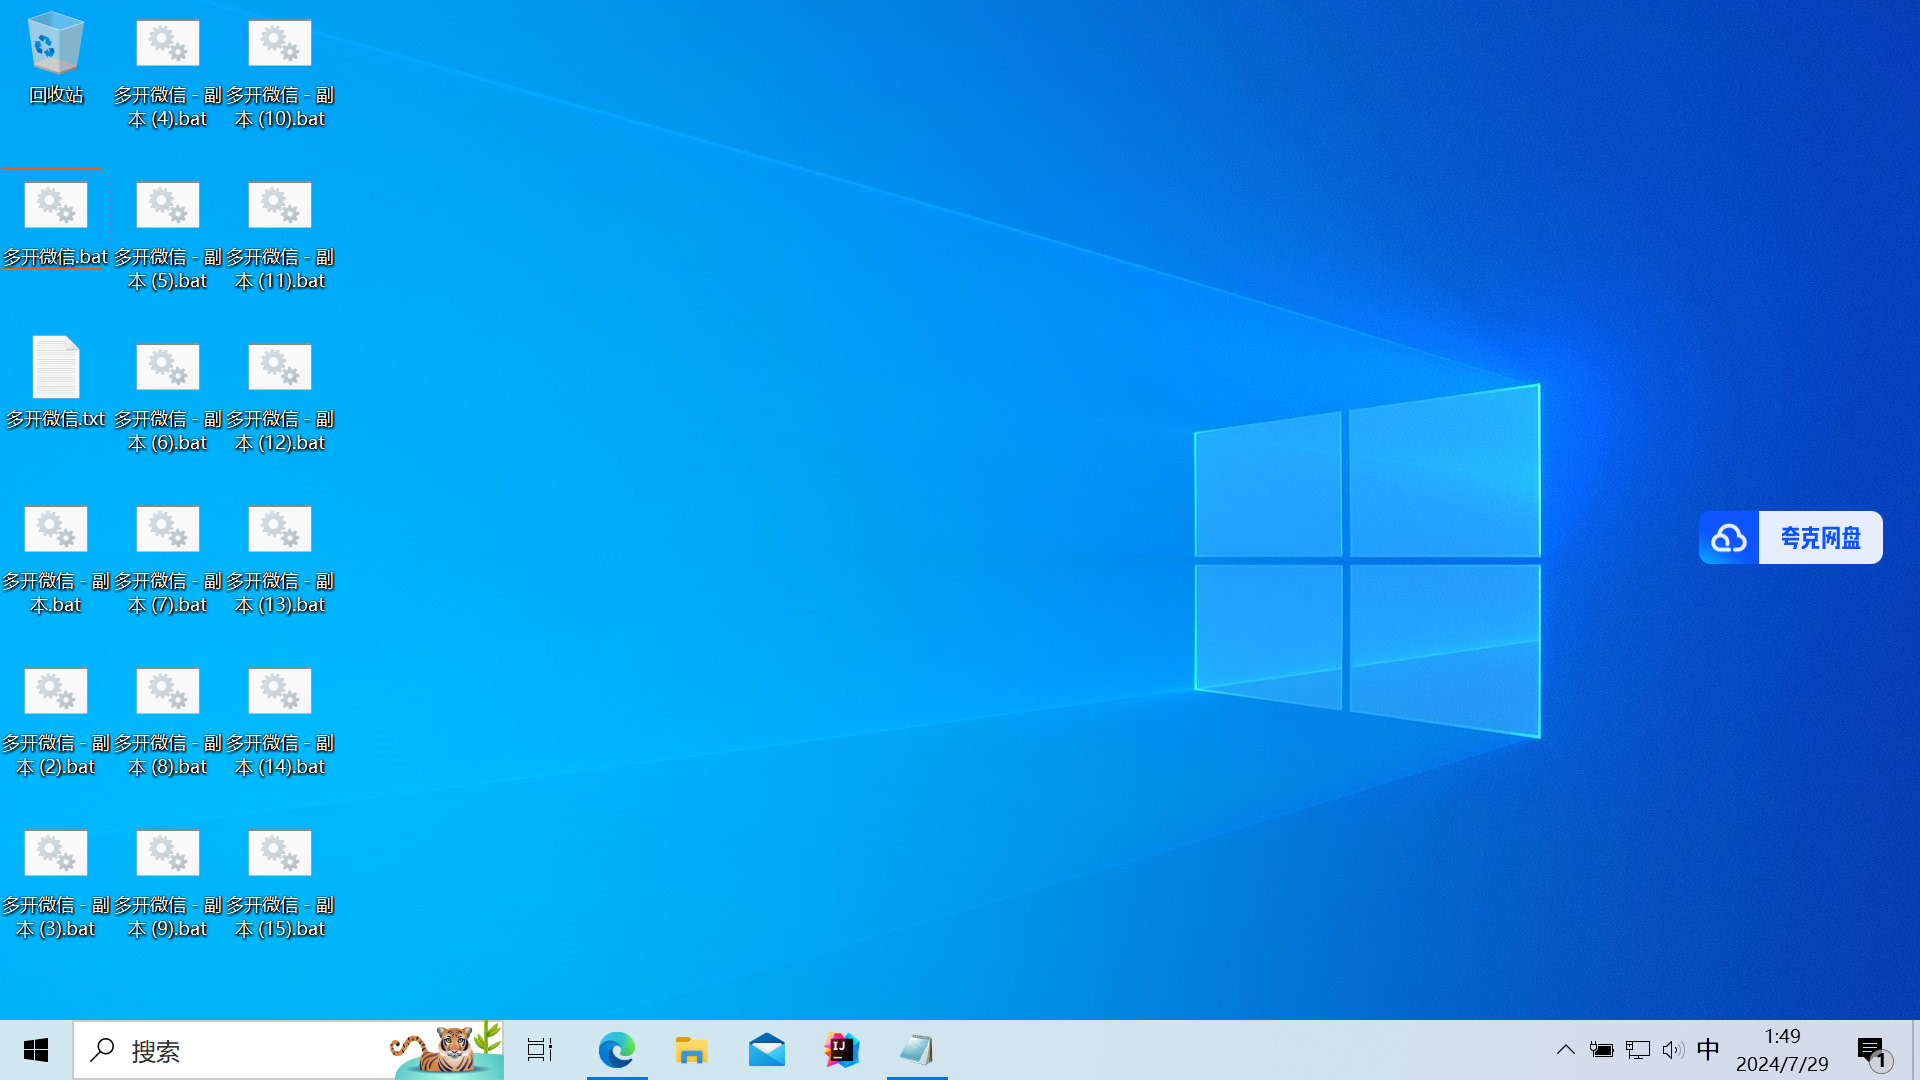The height and width of the screenshot is (1080, 1920).
Task: Open the clock showing 1:49 2024/7/29
Action: click(1782, 1050)
